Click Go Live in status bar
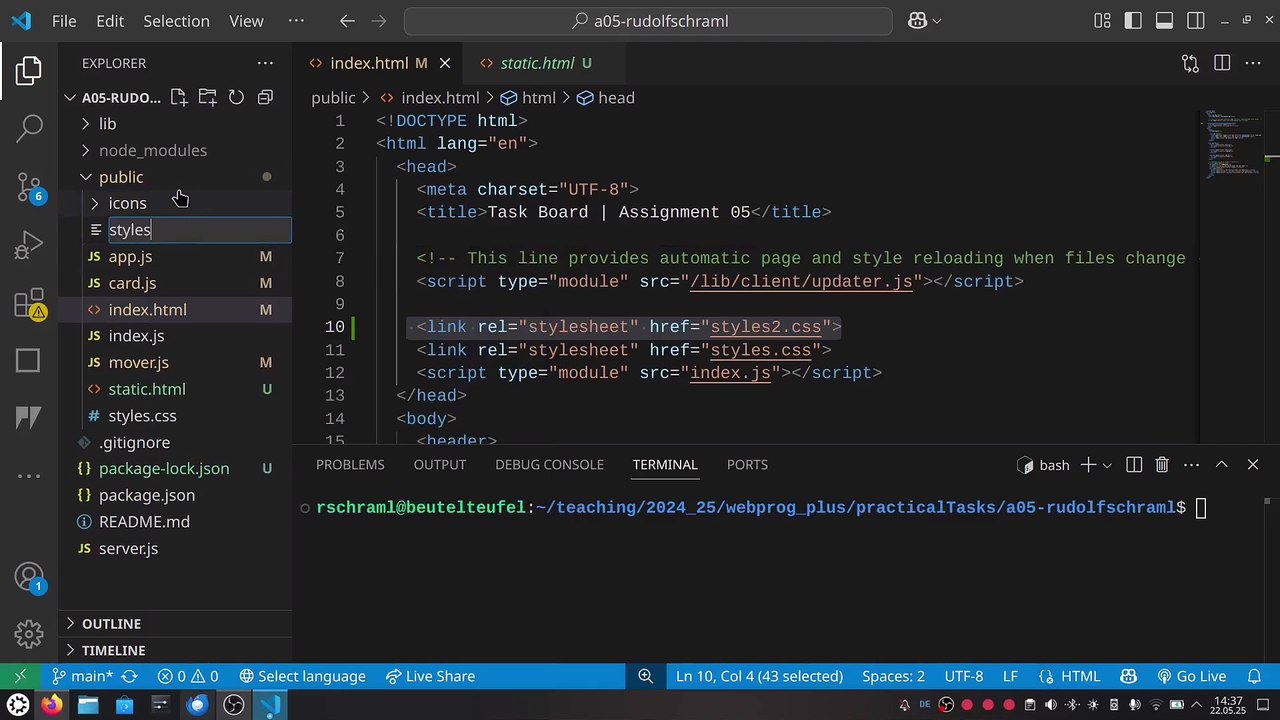The width and height of the screenshot is (1280, 720). pyautogui.click(x=1192, y=676)
